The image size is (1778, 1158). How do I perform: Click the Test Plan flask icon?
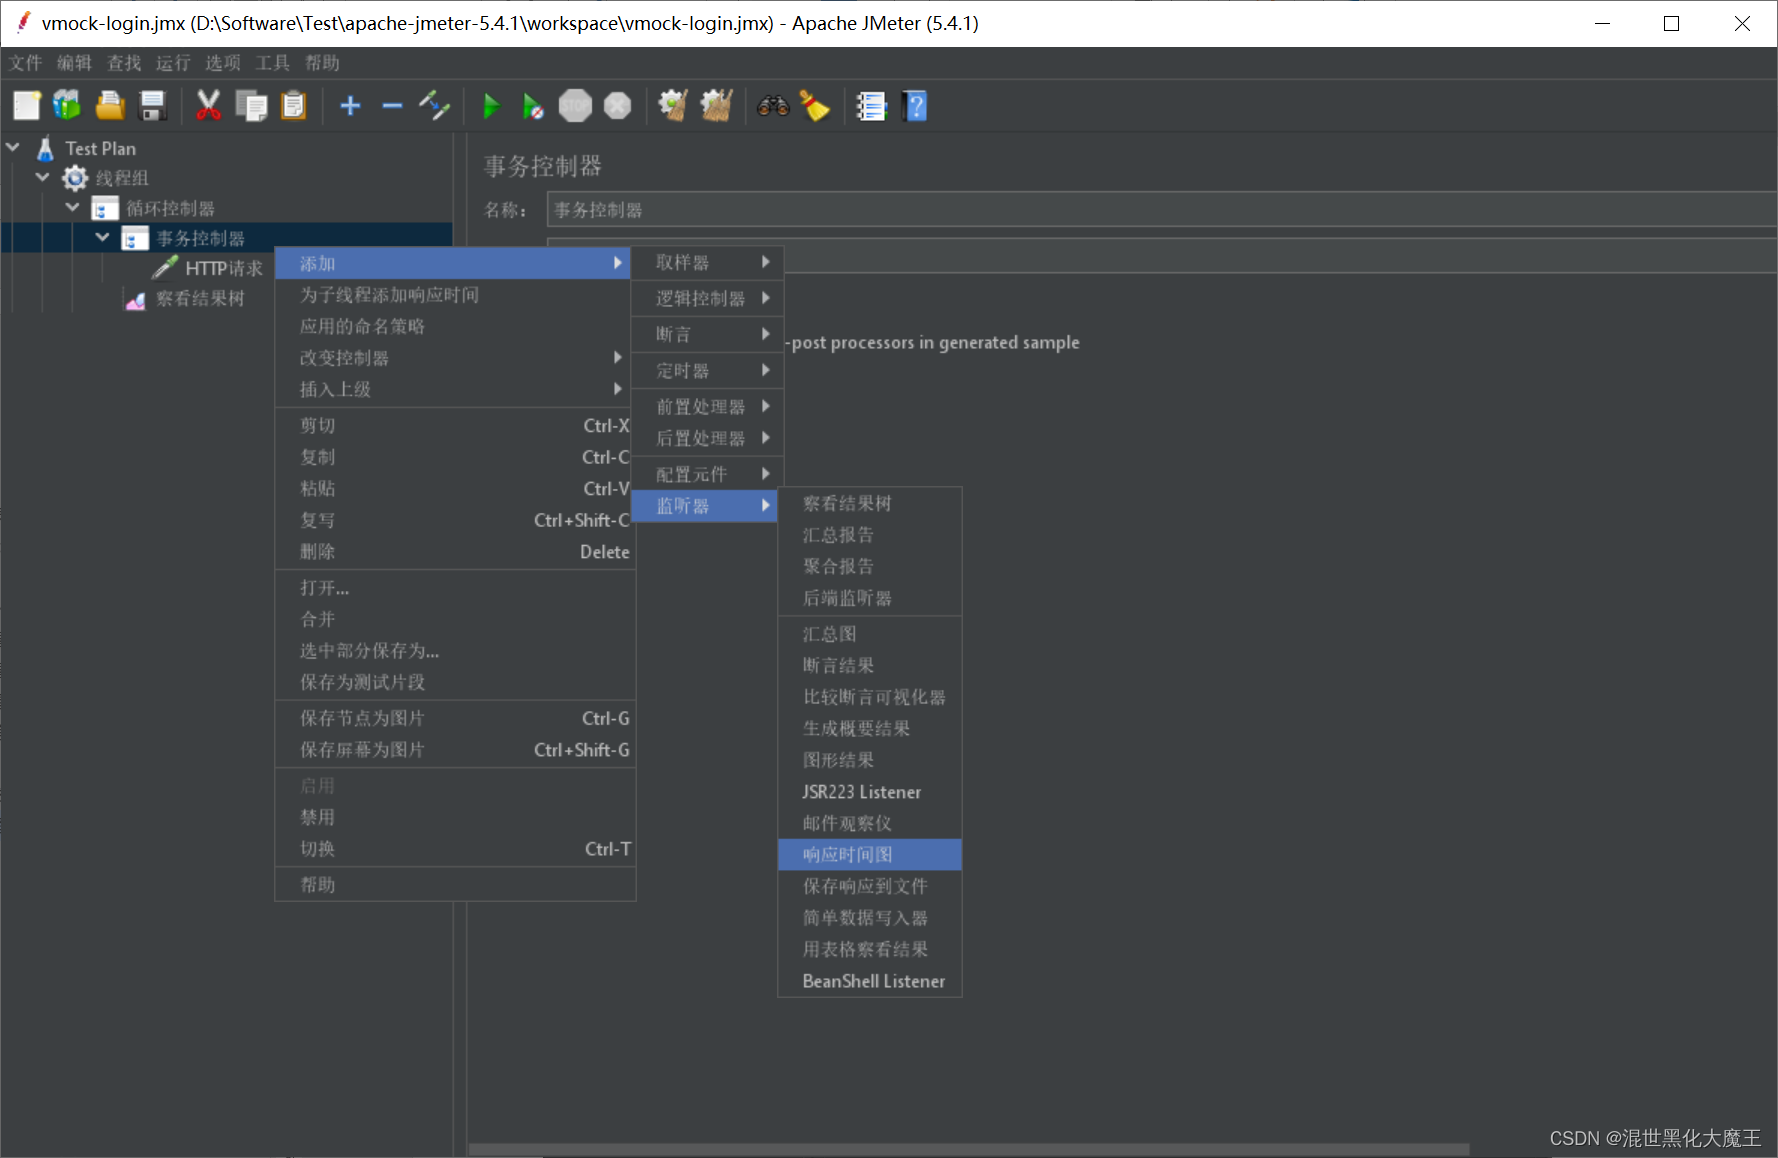pyautogui.click(x=45, y=148)
